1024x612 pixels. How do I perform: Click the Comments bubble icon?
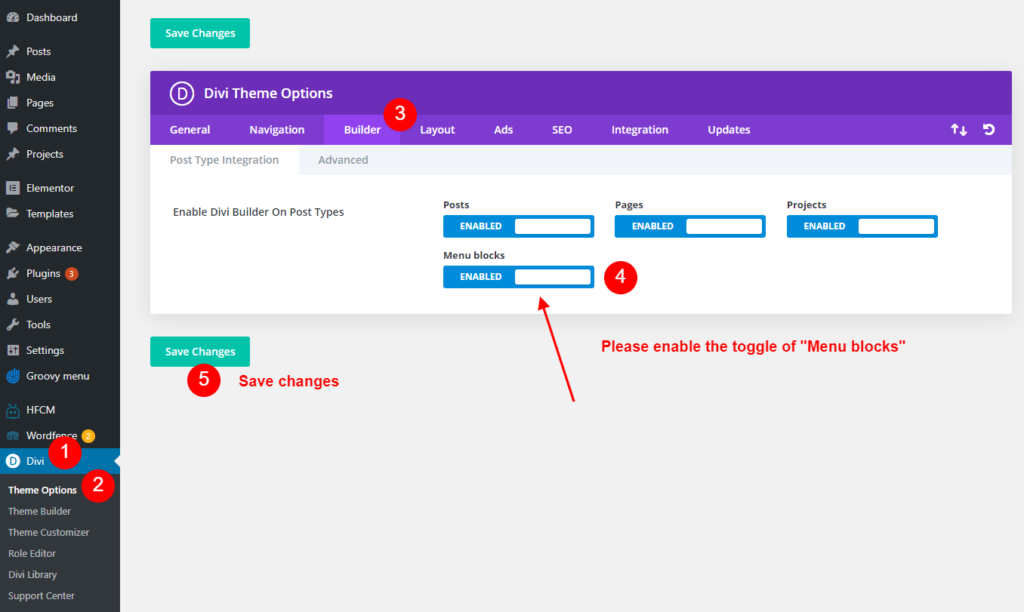(x=12, y=128)
